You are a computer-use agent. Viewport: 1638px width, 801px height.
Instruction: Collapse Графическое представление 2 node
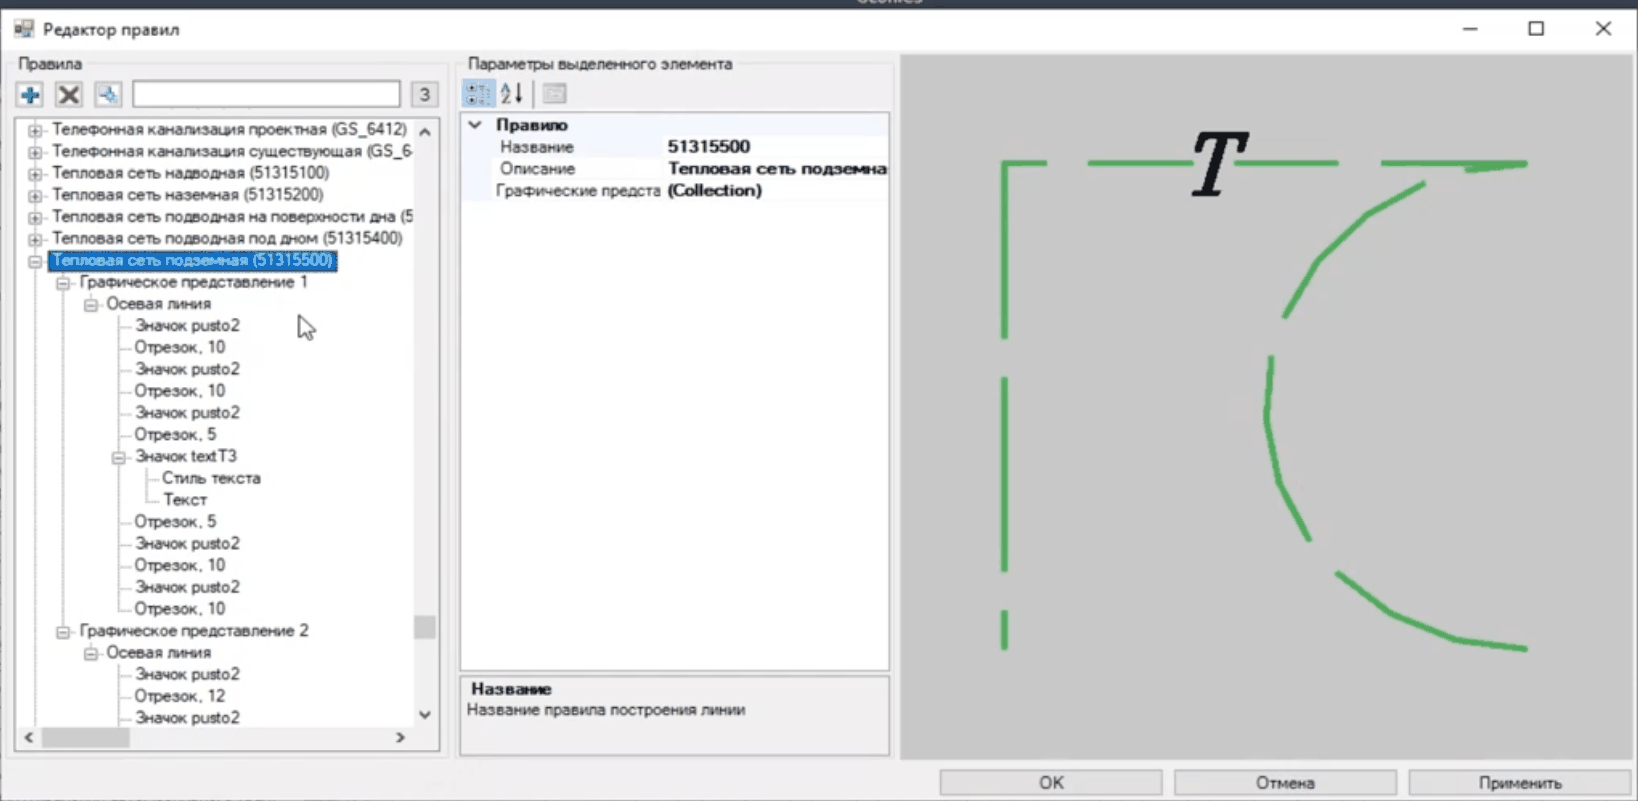pyautogui.click(x=63, y=632)
